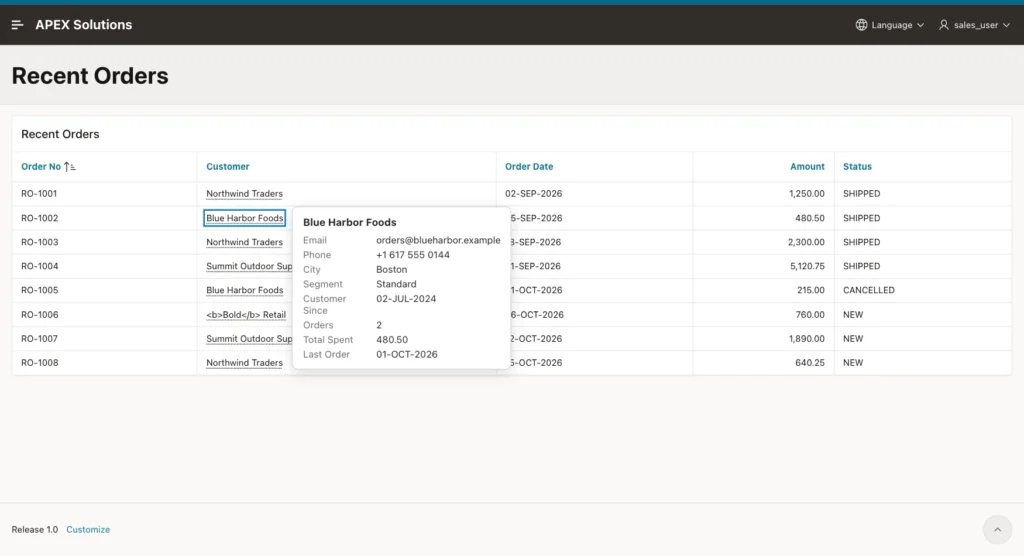
Task: Click the amount 760.00
Action: point(810,314)
